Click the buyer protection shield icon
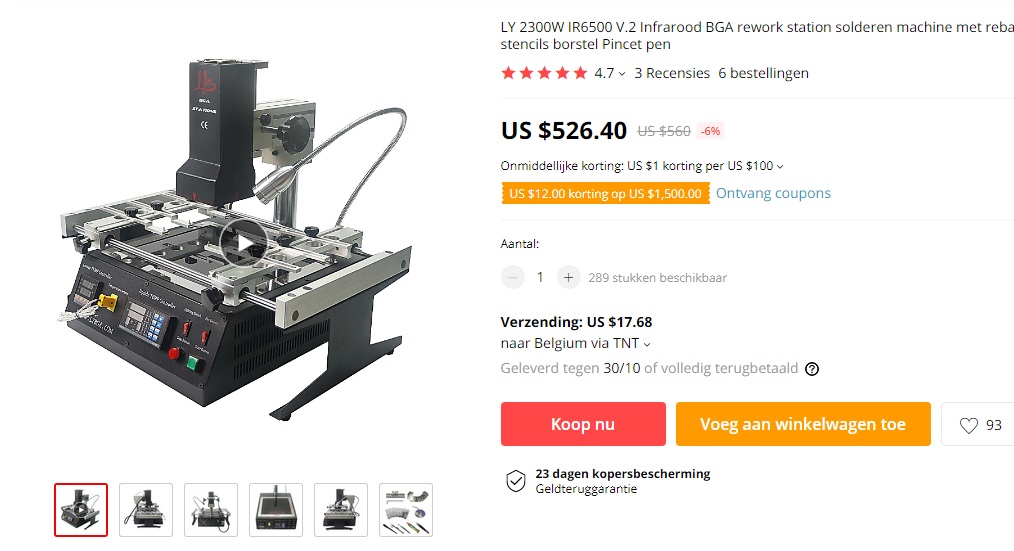This screenshot has width=1014, height=551. tap(515, 481)
